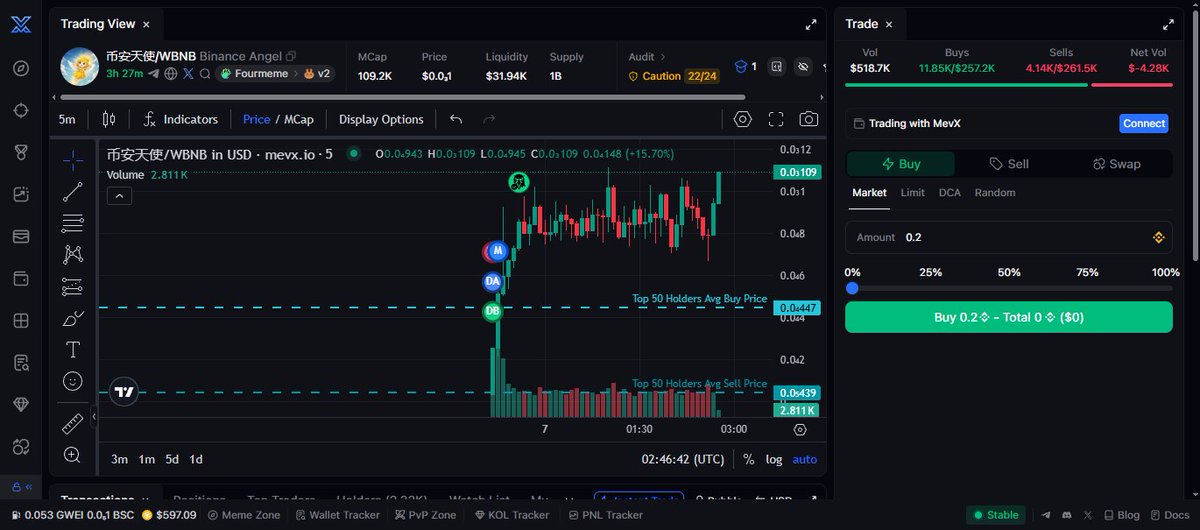The height and width of the screenshot is (530, 1200).
Task: Toggle the Stable connection status indicator
Action: point(996,515)
